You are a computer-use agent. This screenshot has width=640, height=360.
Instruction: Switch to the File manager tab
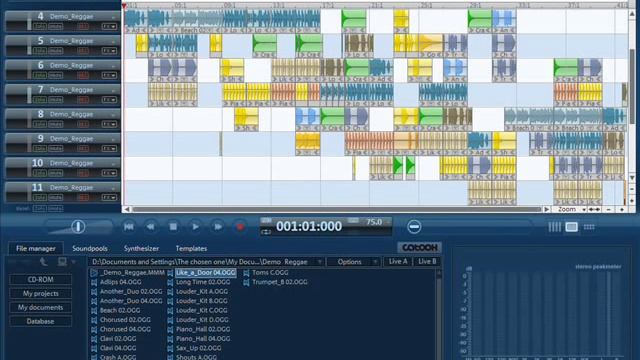coord(36,248)
